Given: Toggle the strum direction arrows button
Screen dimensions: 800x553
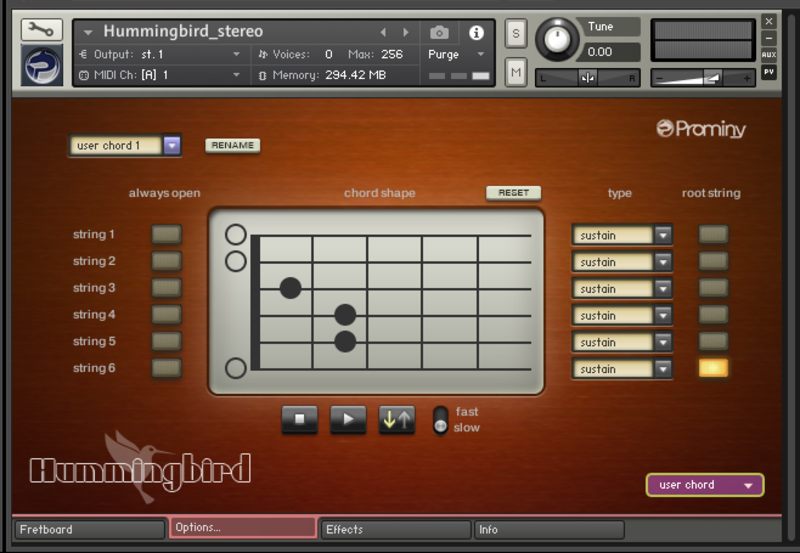Looking at the screenshot, I should coord(396,419).
